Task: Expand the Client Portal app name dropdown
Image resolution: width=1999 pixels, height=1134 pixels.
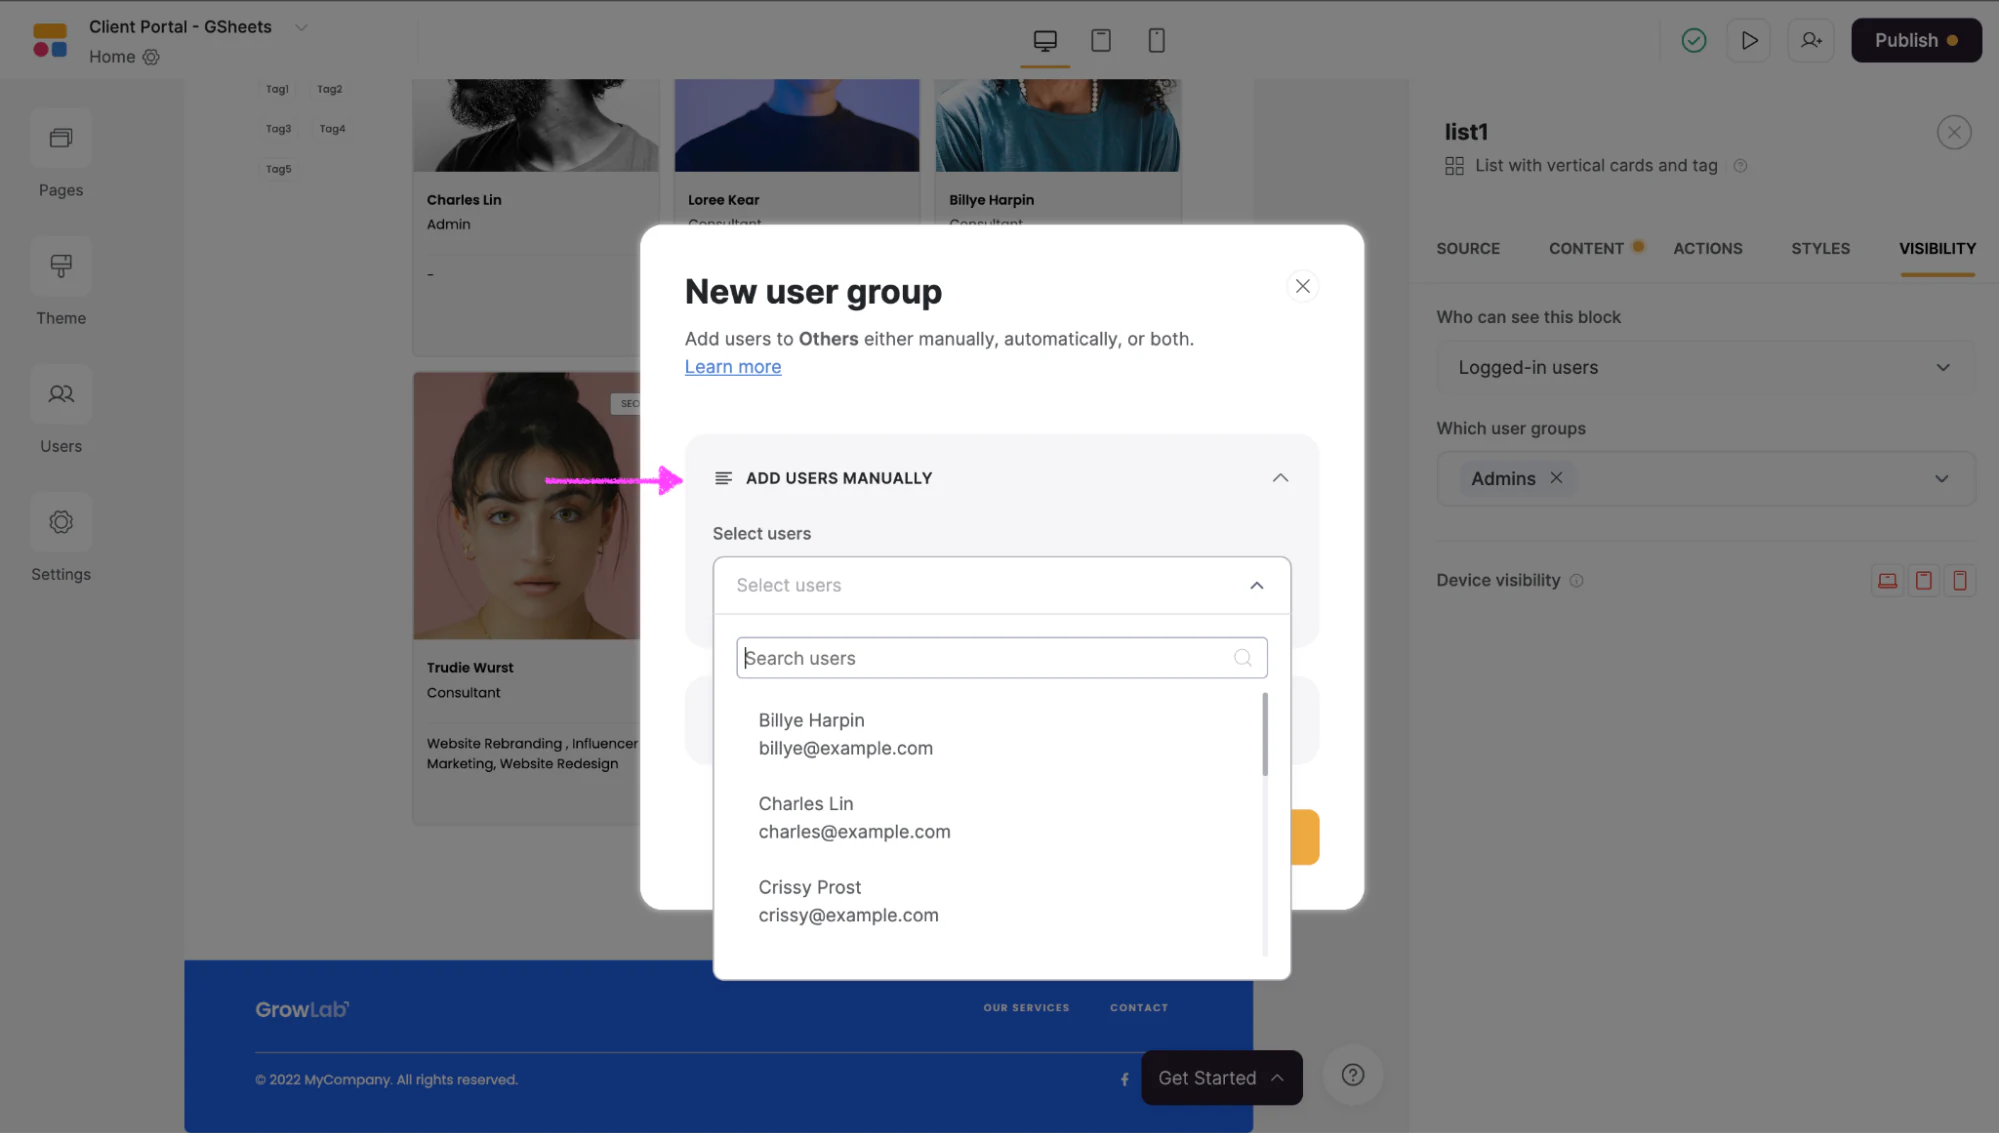Action: (x=301, y=27)
